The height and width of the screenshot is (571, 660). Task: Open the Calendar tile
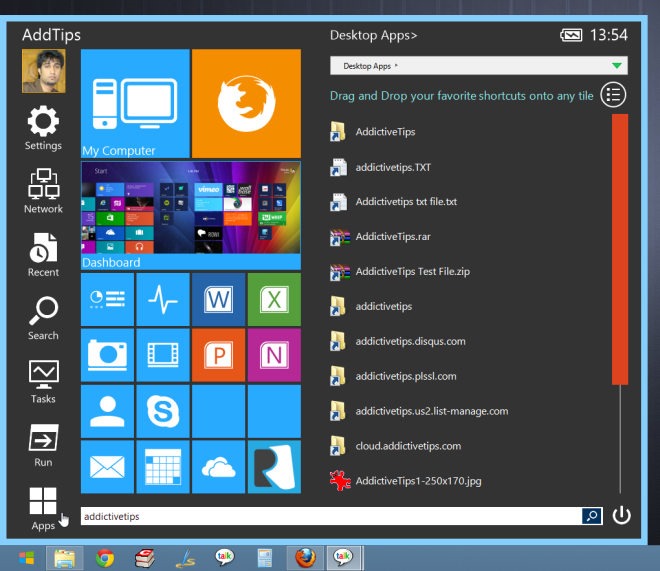coord(163,467)
